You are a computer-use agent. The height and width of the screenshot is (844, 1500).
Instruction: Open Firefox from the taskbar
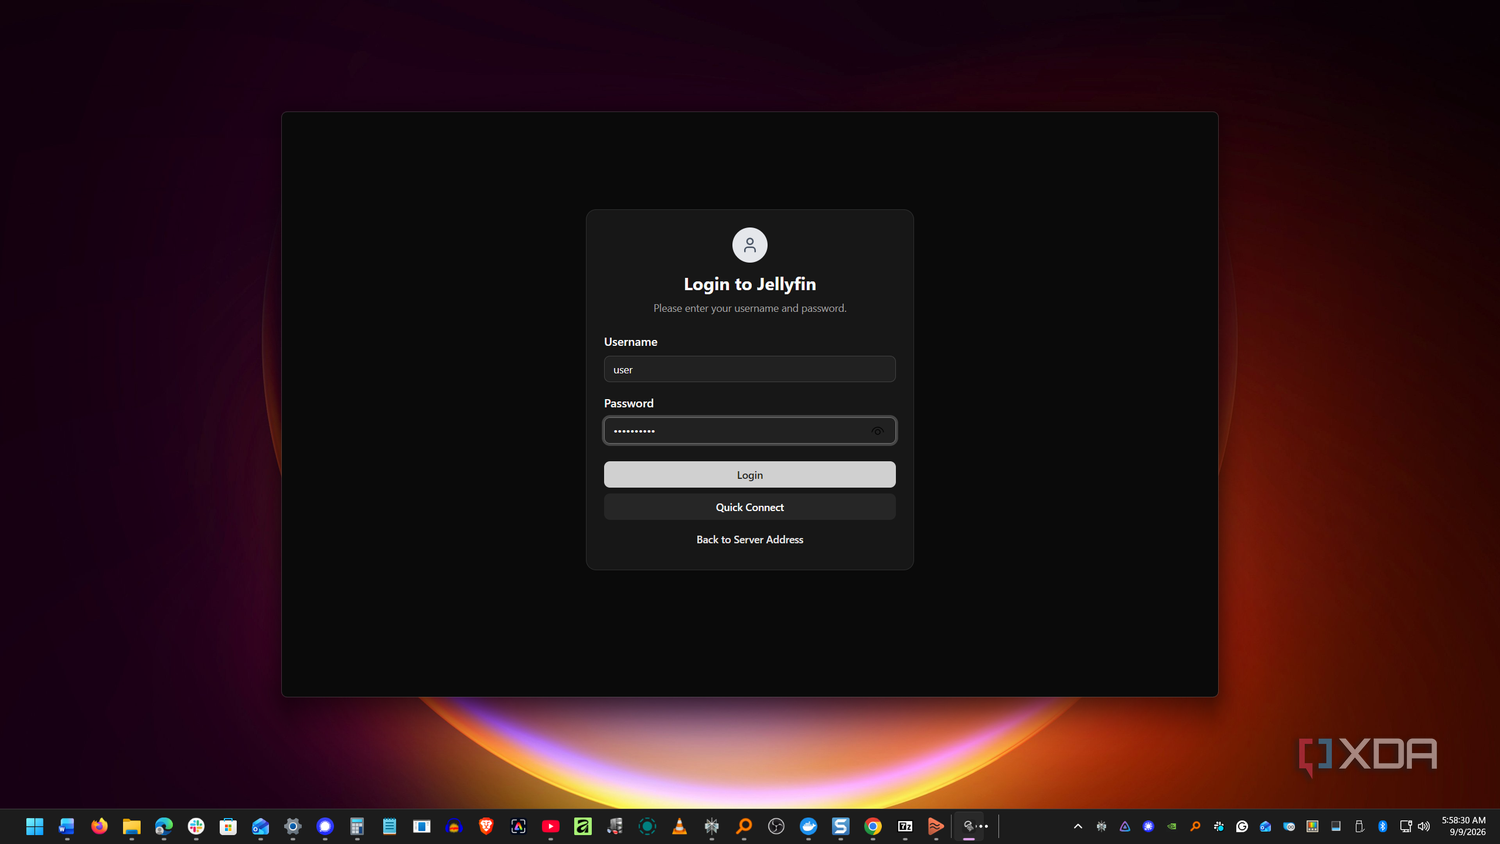point(99,826)
